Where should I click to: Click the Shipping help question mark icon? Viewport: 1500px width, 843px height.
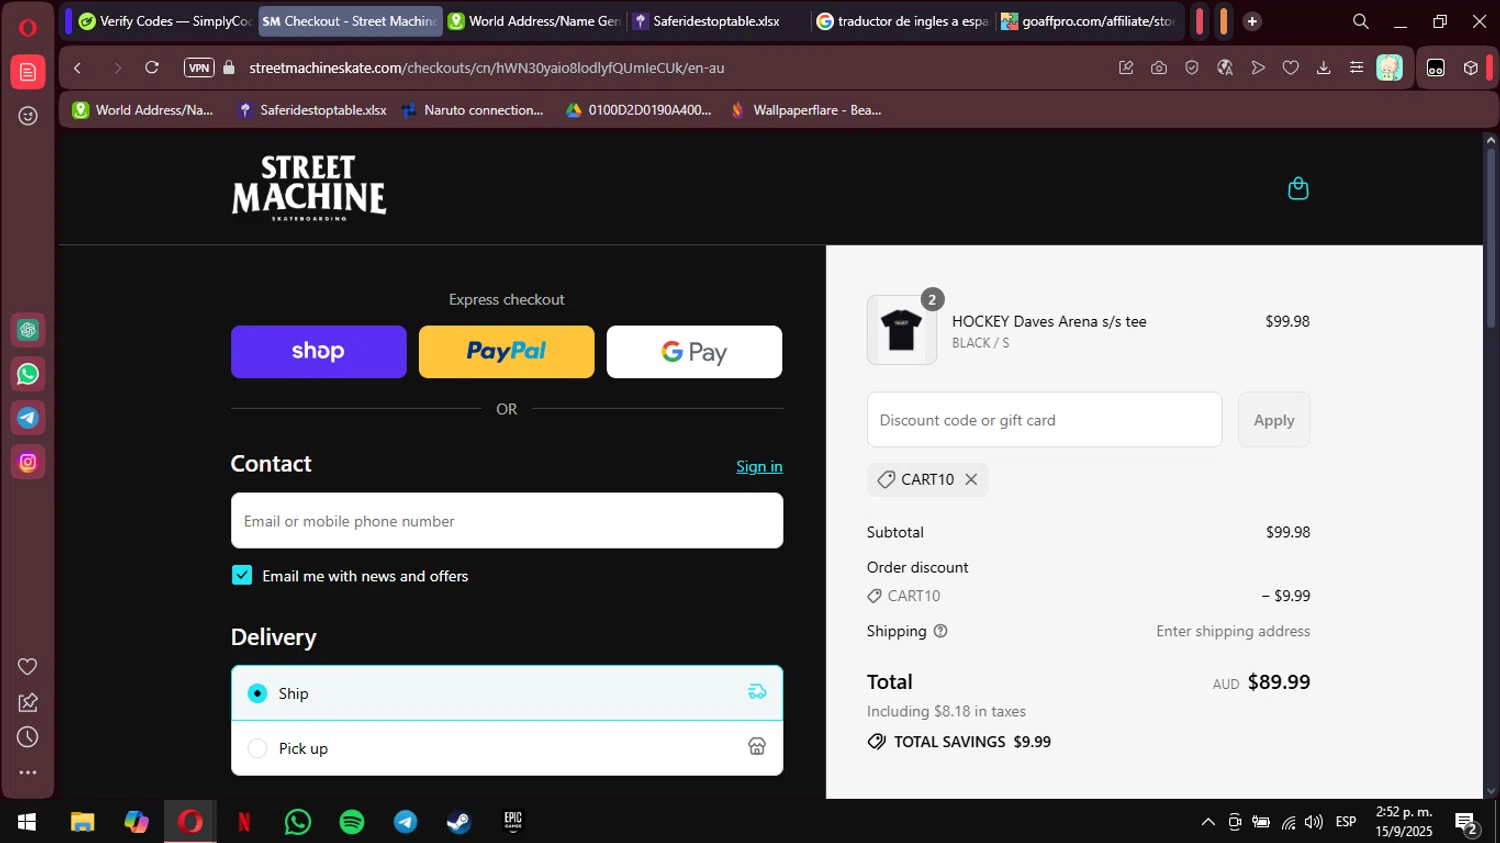coord(940,631)
